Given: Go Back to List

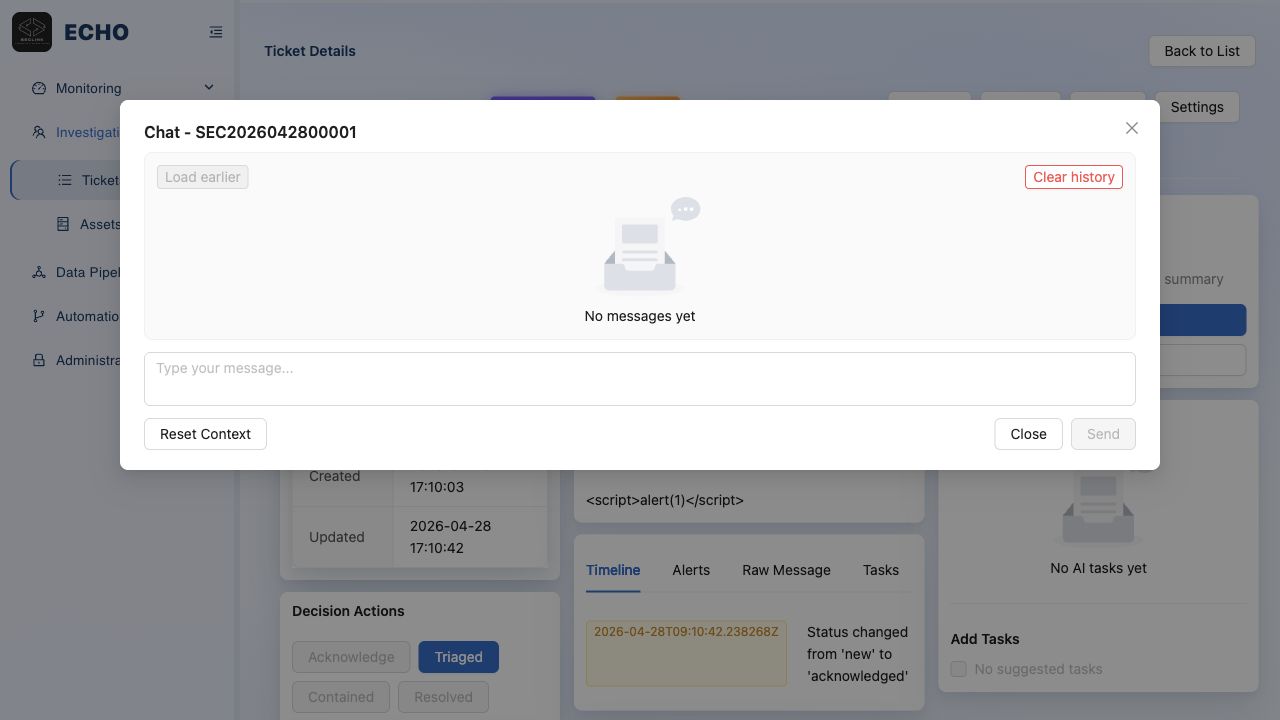Looking at the screenshot, I should pos(1202,51).
